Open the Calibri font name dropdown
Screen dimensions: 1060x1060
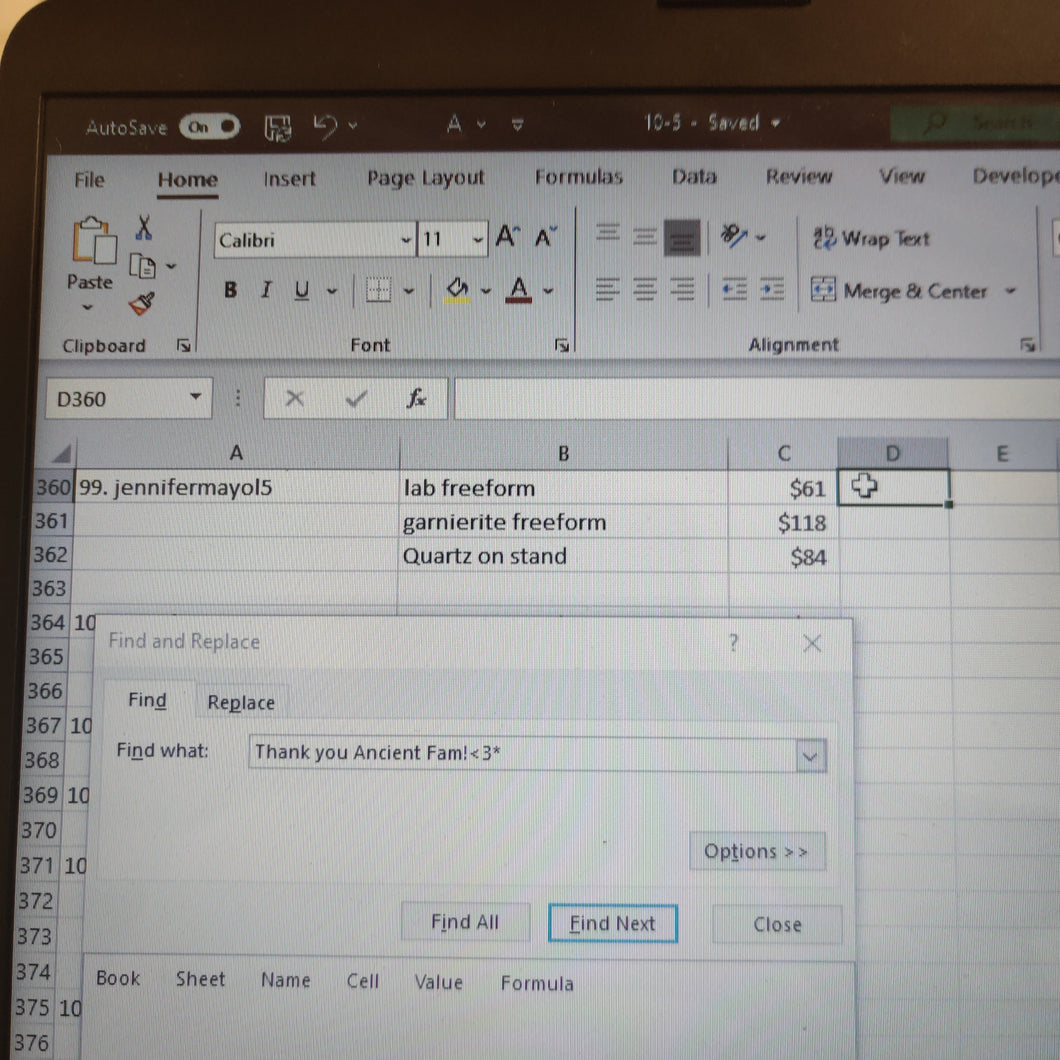tap(406, 240)
